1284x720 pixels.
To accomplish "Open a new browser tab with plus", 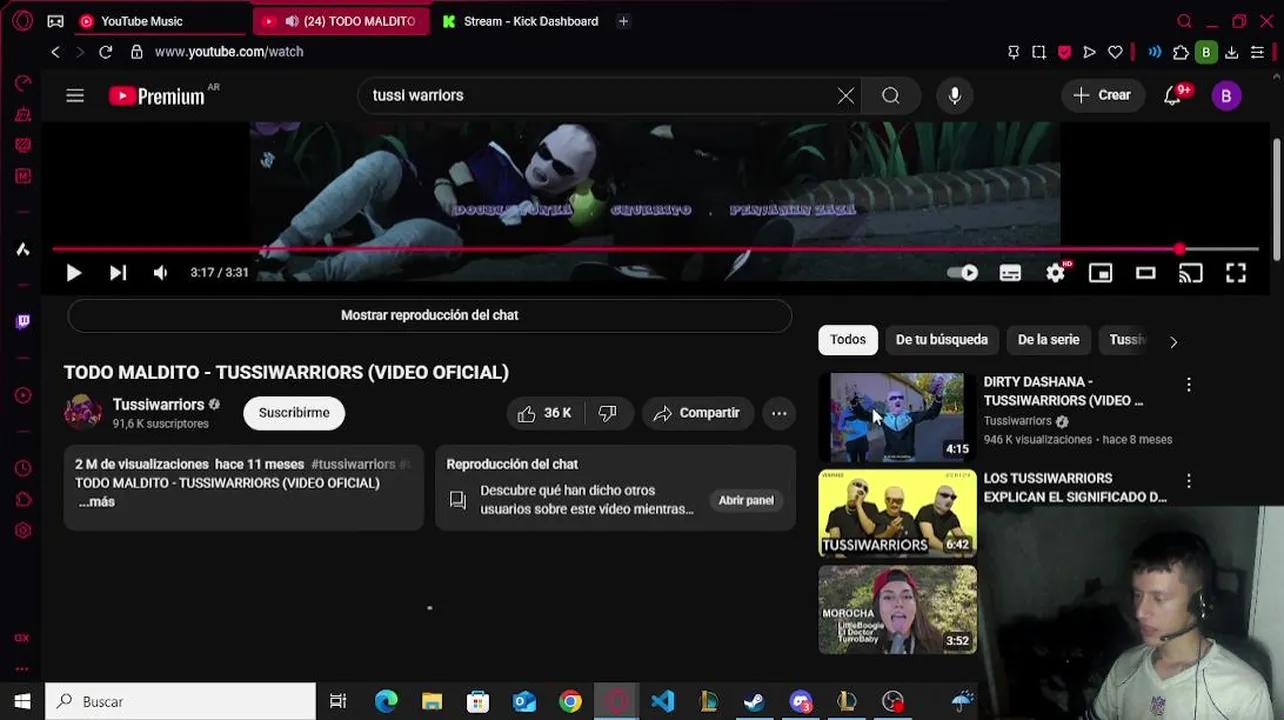I will (x=623, y=21).
